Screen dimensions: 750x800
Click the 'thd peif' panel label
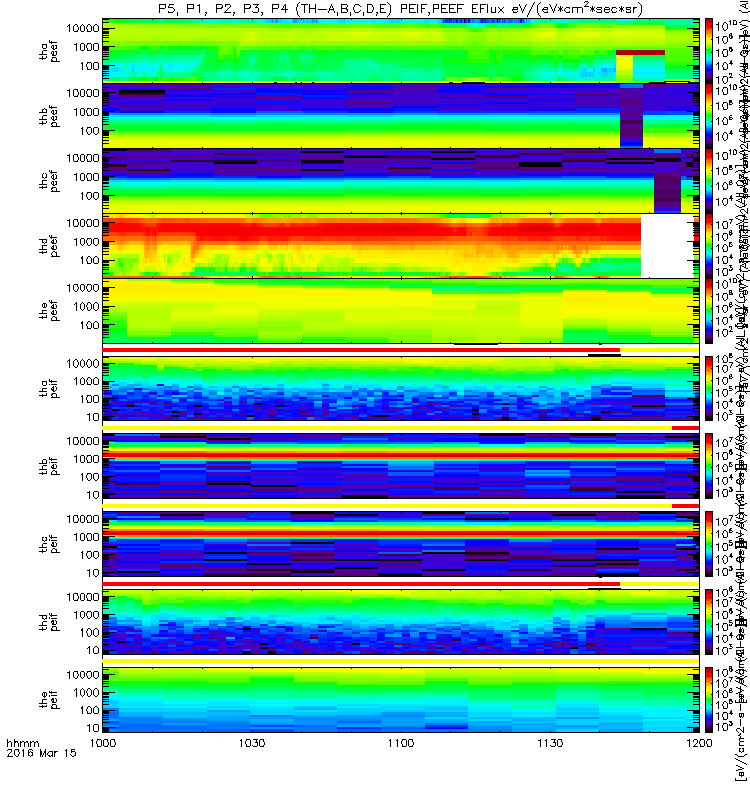click(49, 622)
